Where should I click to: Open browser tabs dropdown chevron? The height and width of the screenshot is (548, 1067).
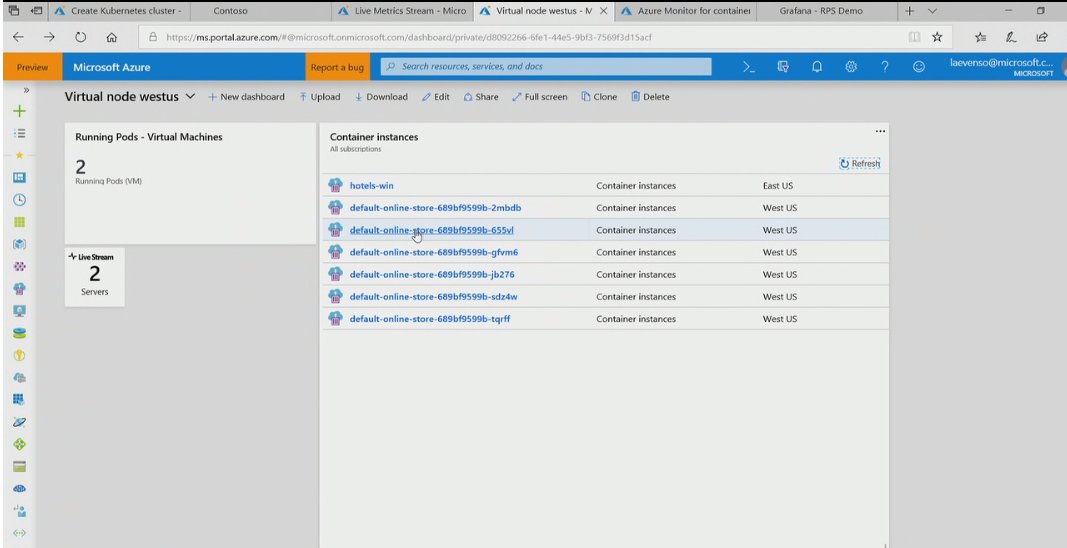[932, 11]
